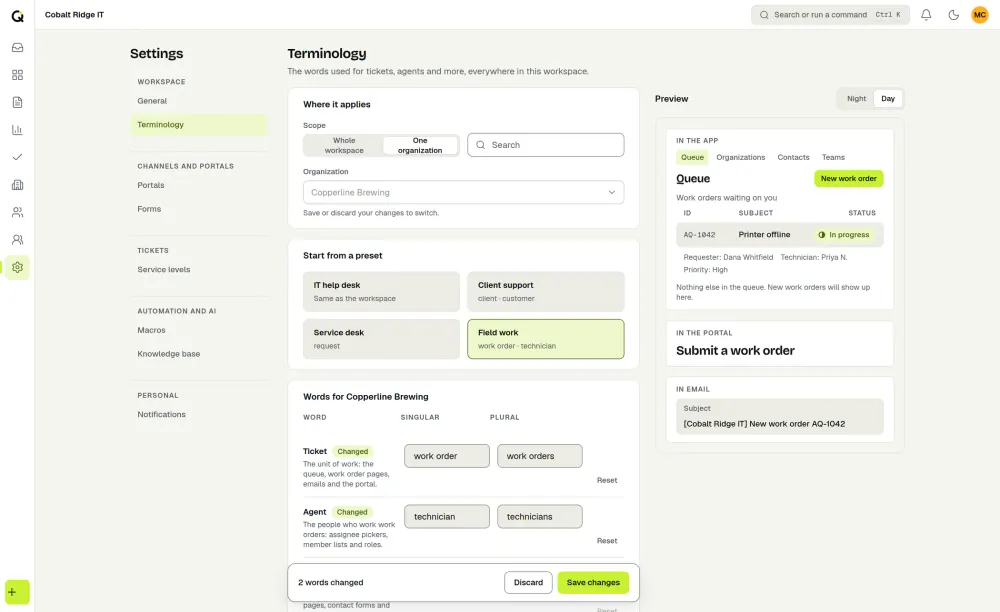Click Cobalt Ridge IT workspace name
This screenshot has width=1000, height=612.
coord(74,15)
